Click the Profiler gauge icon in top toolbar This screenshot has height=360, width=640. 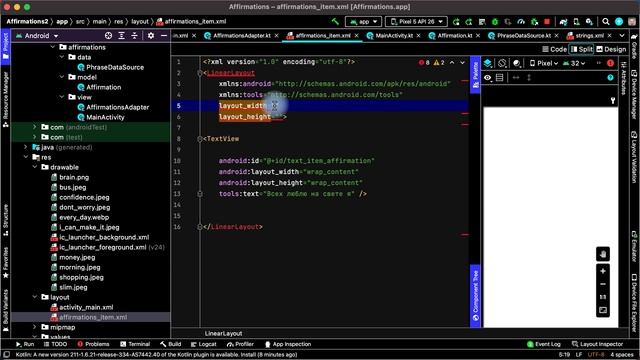pos(521,22)
